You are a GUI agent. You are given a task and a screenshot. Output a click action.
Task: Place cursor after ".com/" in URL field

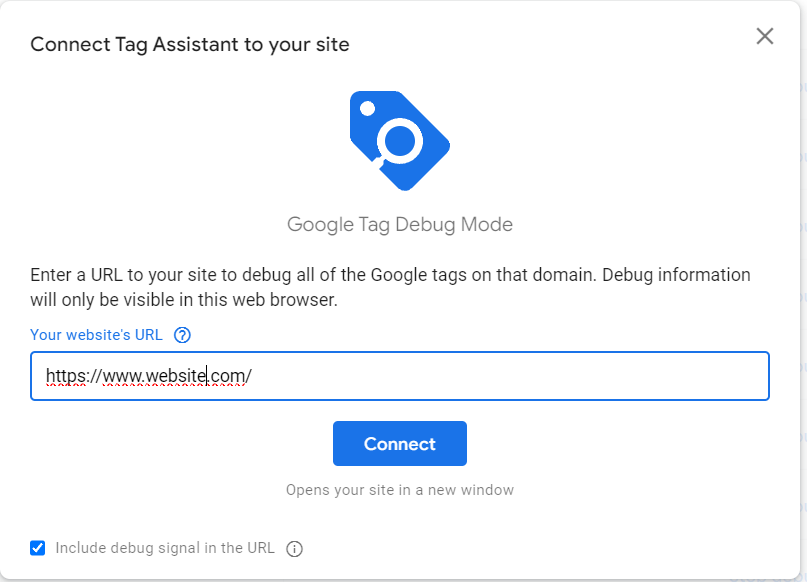(x=252, y=376)
